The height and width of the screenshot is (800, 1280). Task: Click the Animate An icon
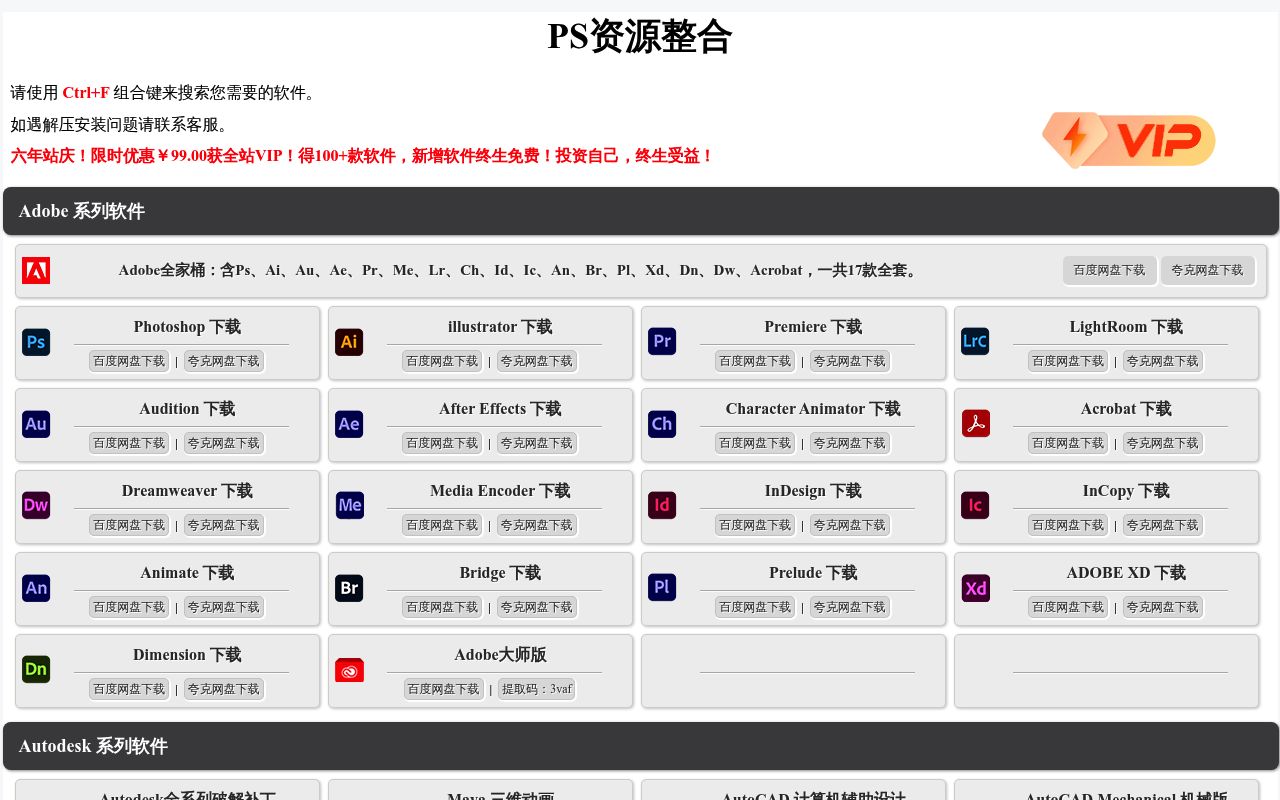tap(36, 588)
